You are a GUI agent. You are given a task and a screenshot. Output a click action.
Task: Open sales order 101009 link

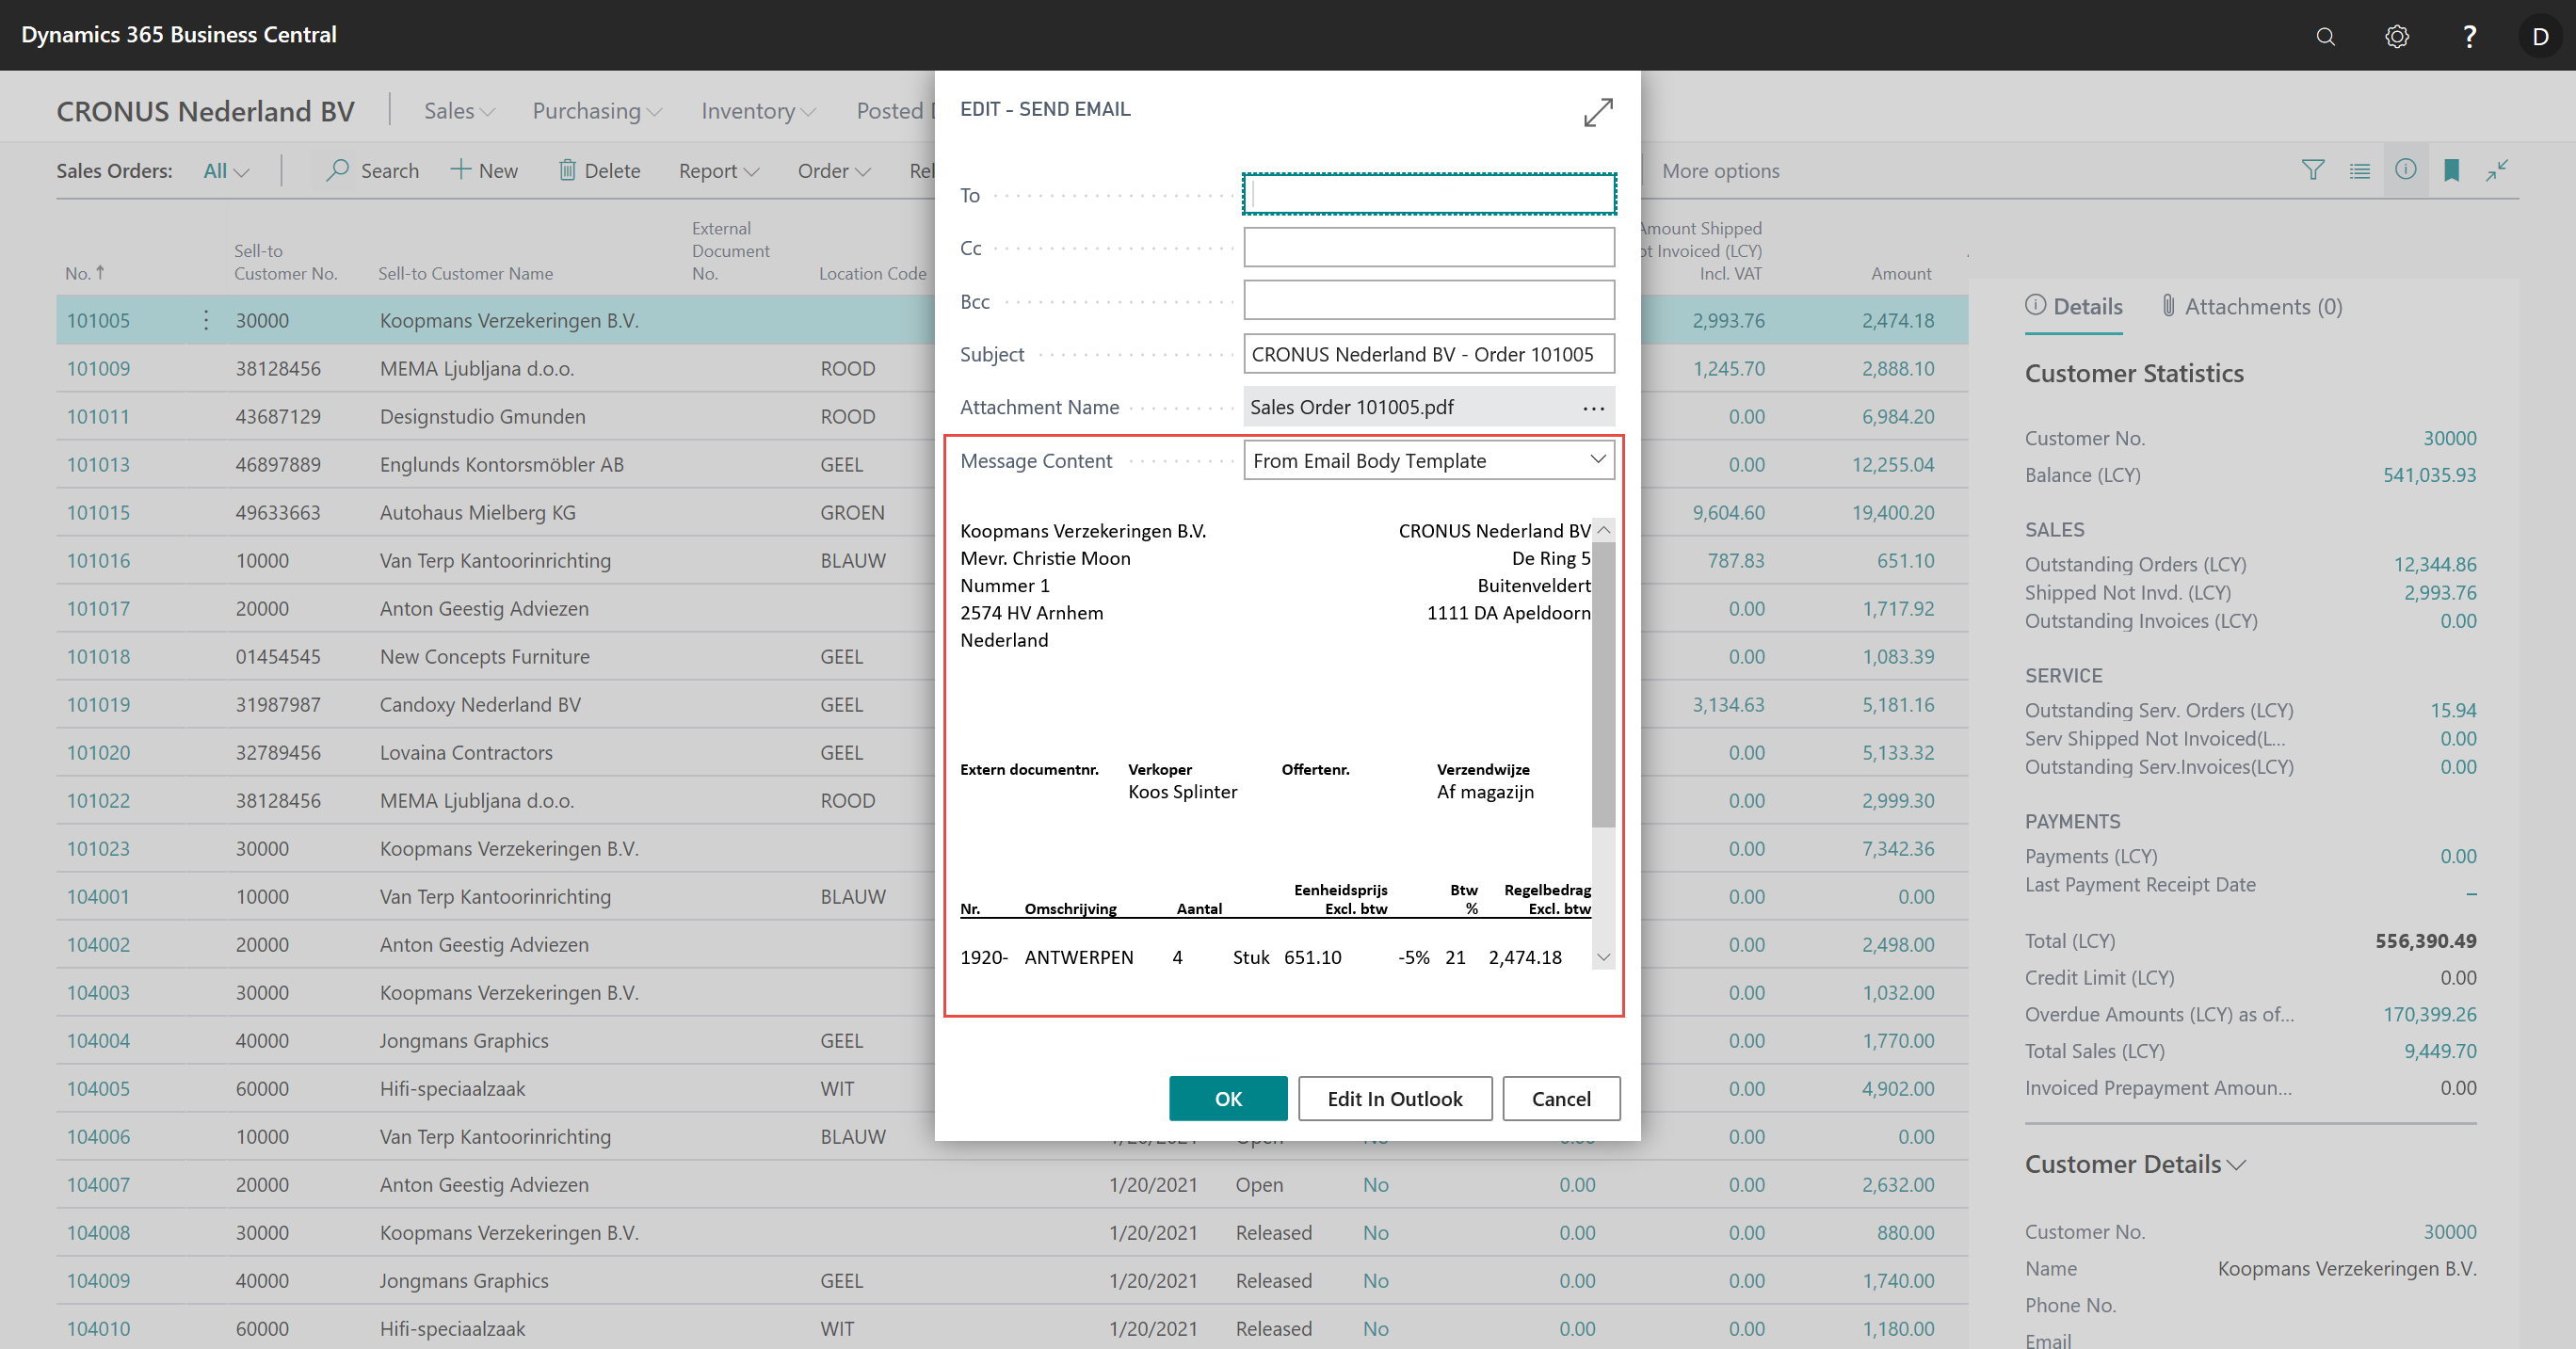pyautogui.click(x=98, y=368)
